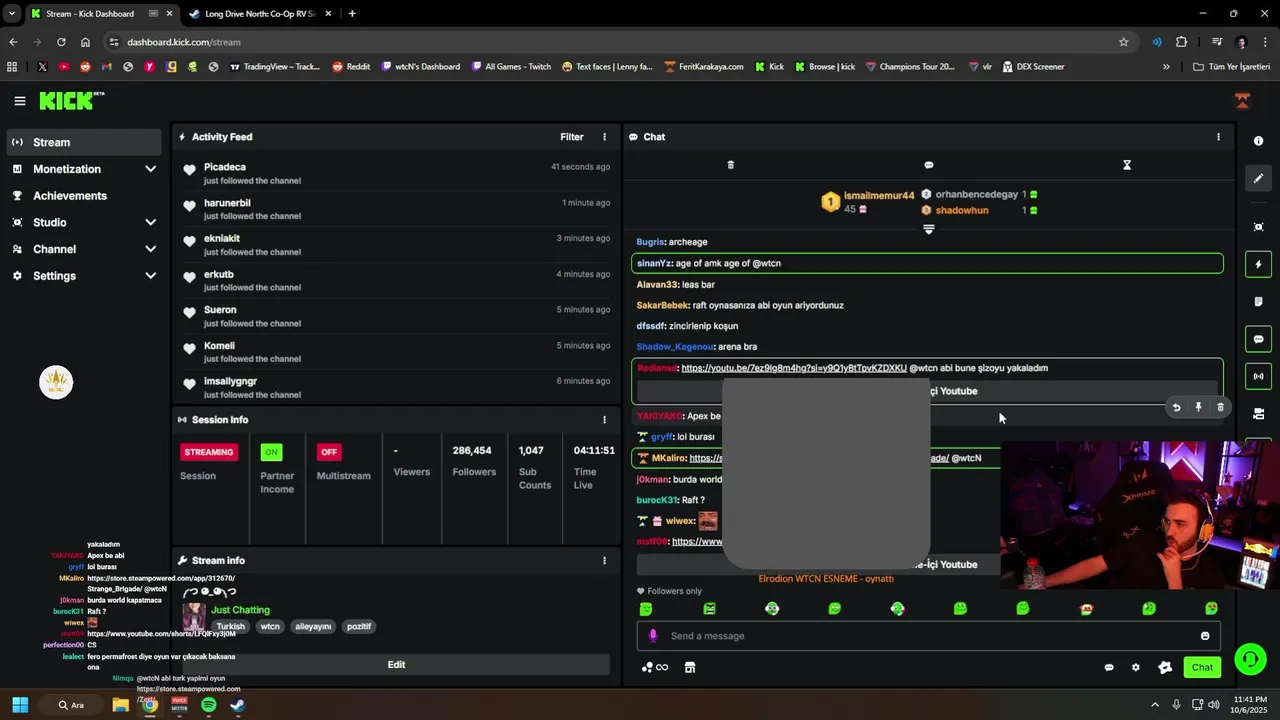Toggle the chat bubble widget in right sidebar

pos(1258,339)
